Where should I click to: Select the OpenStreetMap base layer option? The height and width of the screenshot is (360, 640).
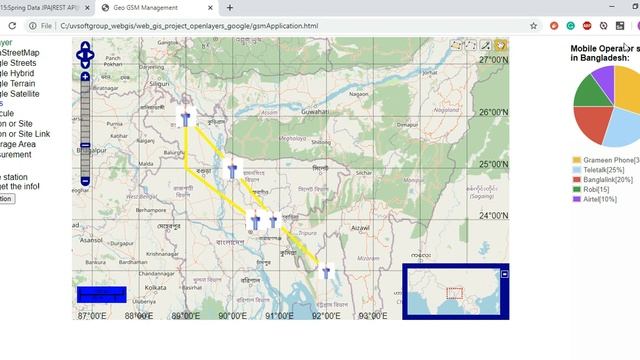tap(20, 53)
